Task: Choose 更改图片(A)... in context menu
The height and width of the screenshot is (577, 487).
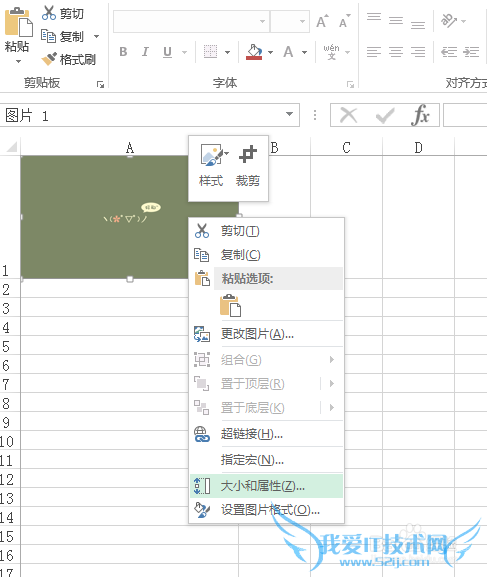Action: pos(267,334)
